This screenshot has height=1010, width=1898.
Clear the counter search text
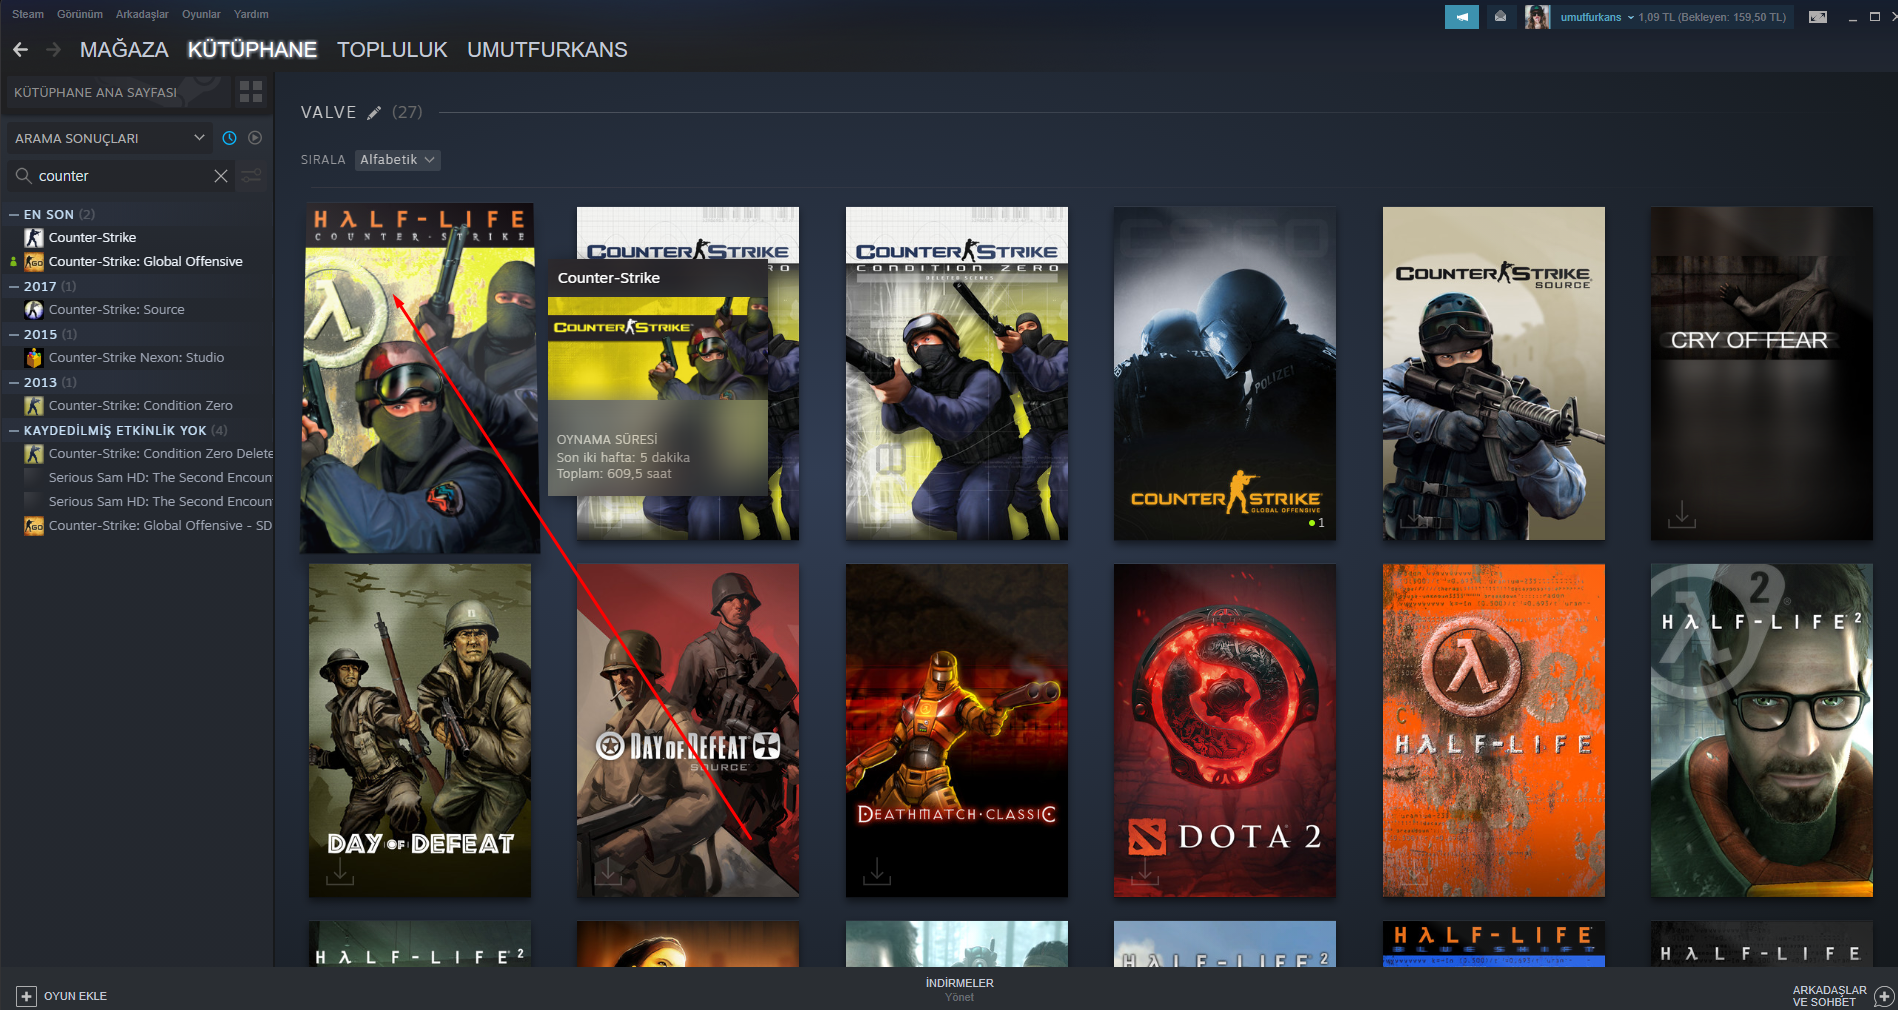221,176
